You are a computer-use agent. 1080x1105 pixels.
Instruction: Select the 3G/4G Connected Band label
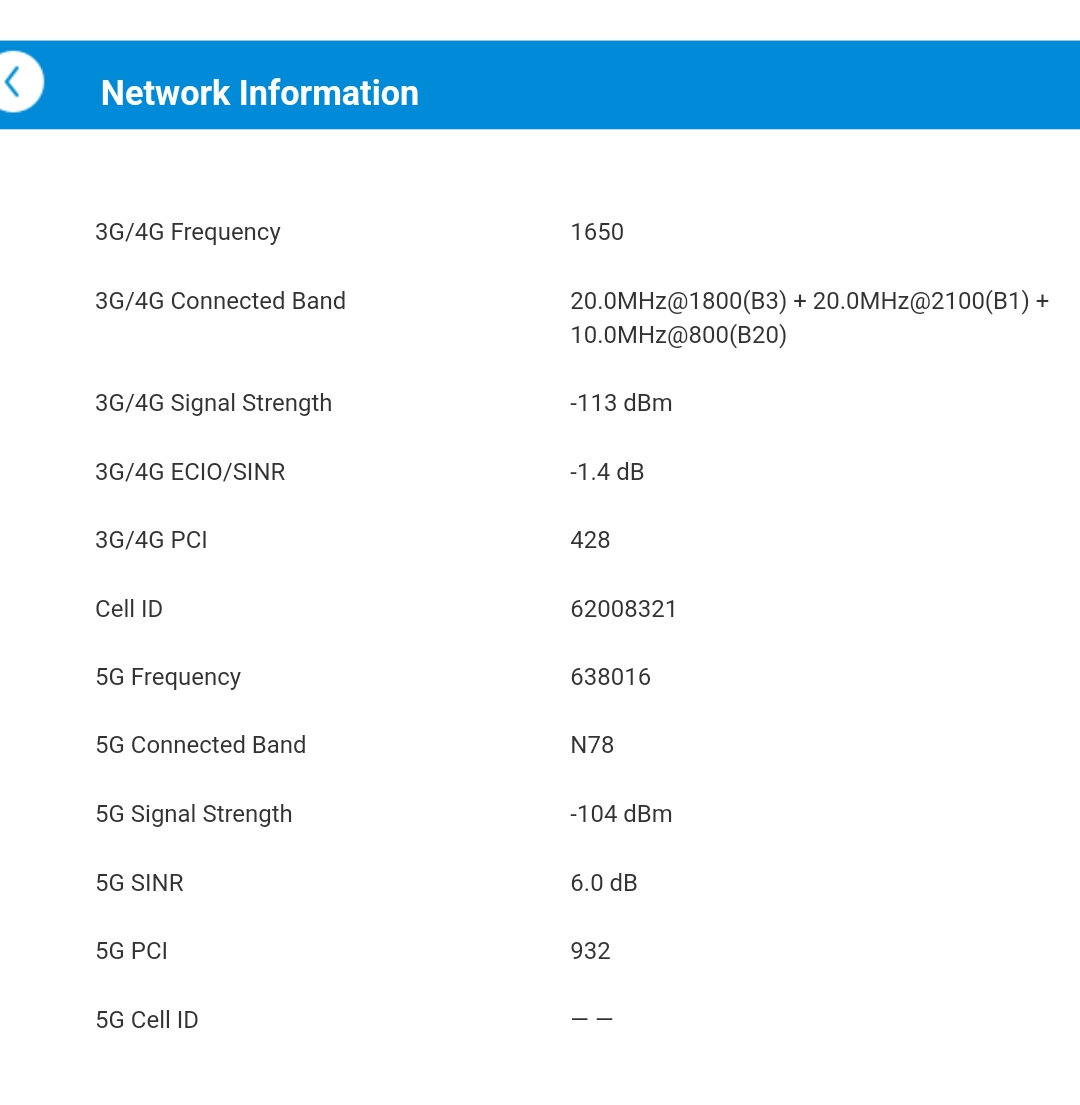coord(220,301)
